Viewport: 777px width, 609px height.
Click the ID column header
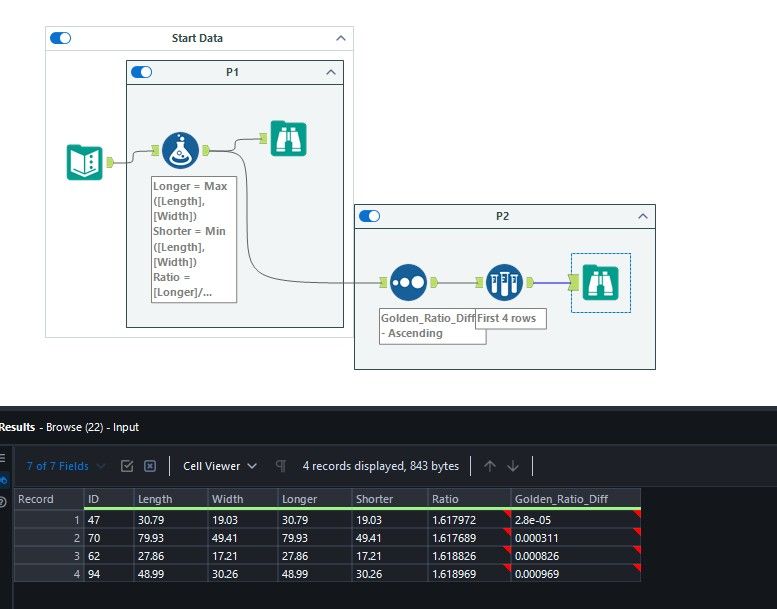(109, 499)
